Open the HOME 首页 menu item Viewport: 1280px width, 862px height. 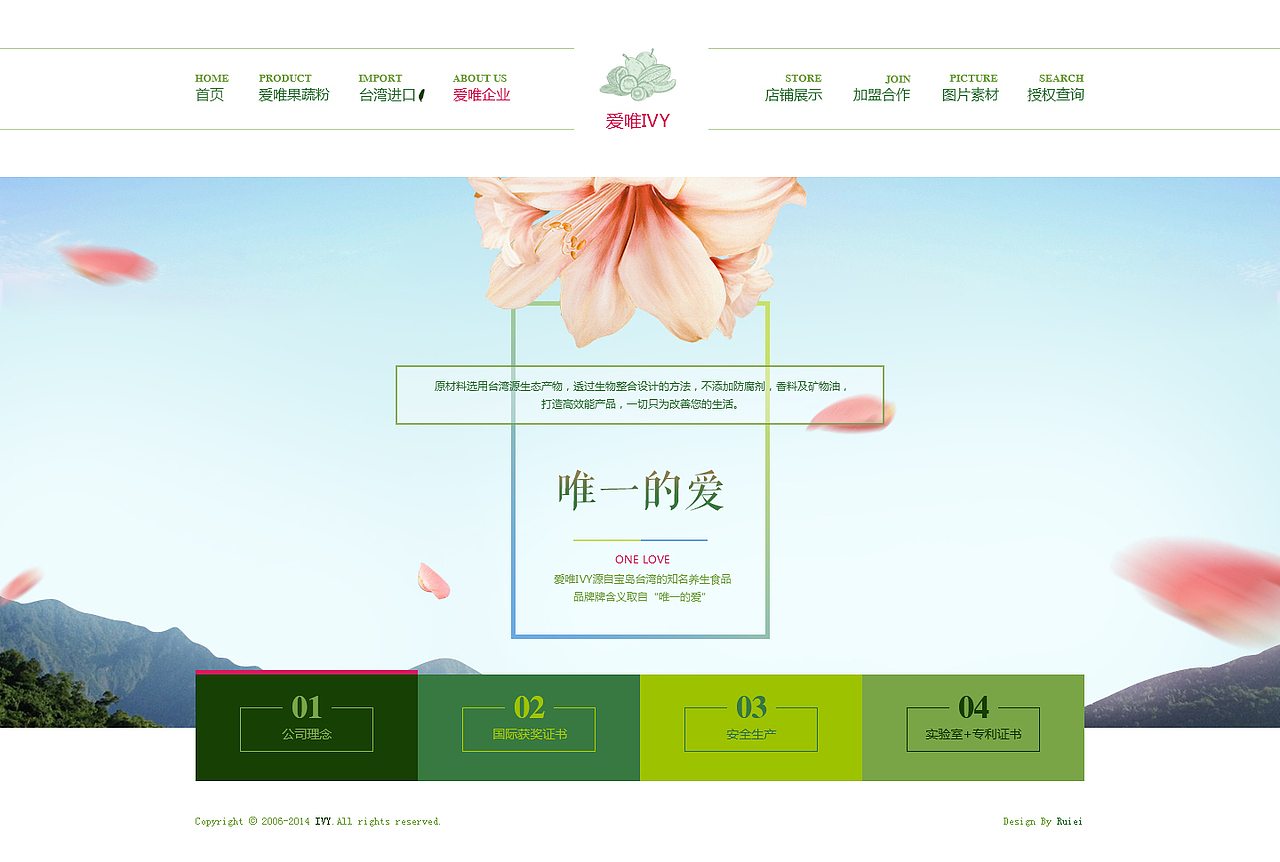point(211,90)
